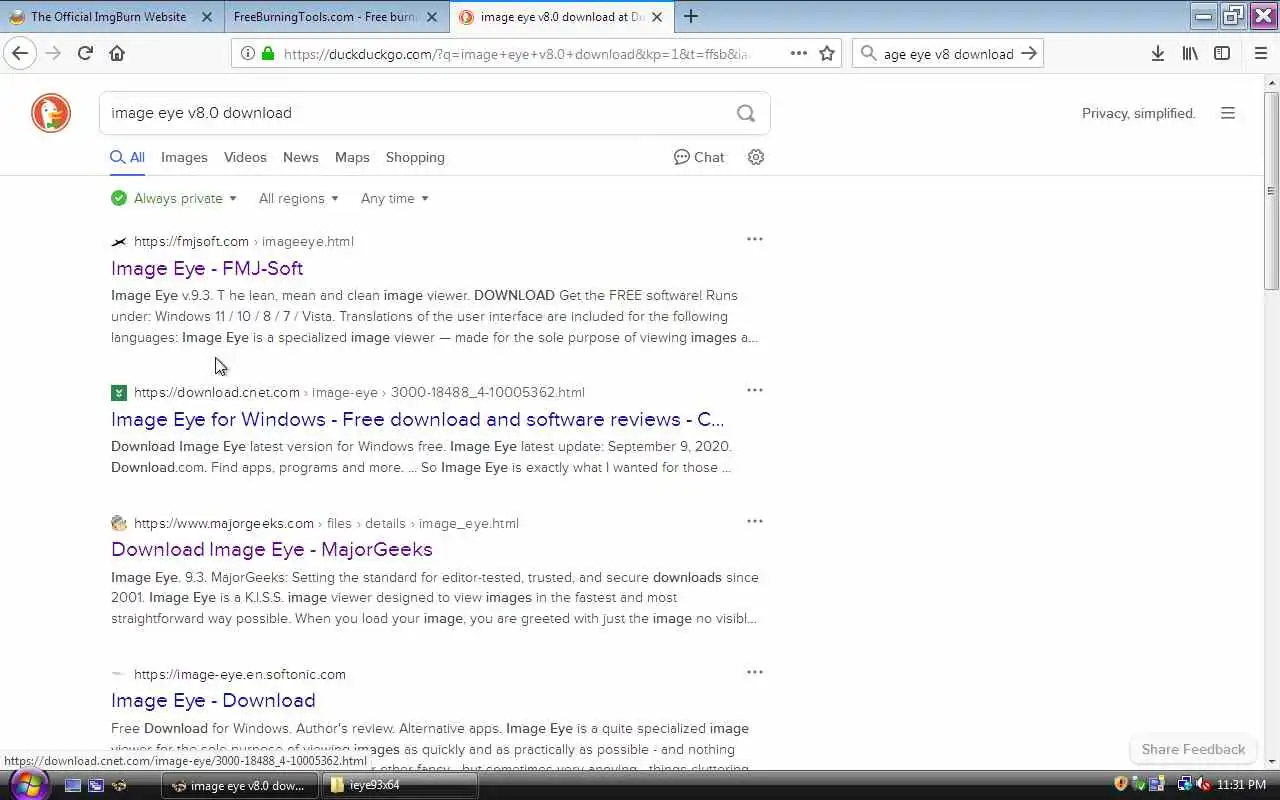This screenshot has height=800, width=1280.
Task: Select the Maps results tab
Action: coord(352,158)
